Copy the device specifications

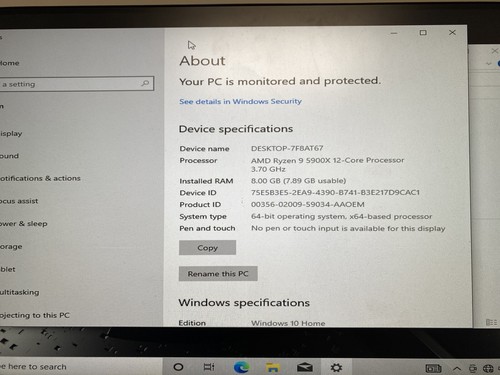point(207,248)
